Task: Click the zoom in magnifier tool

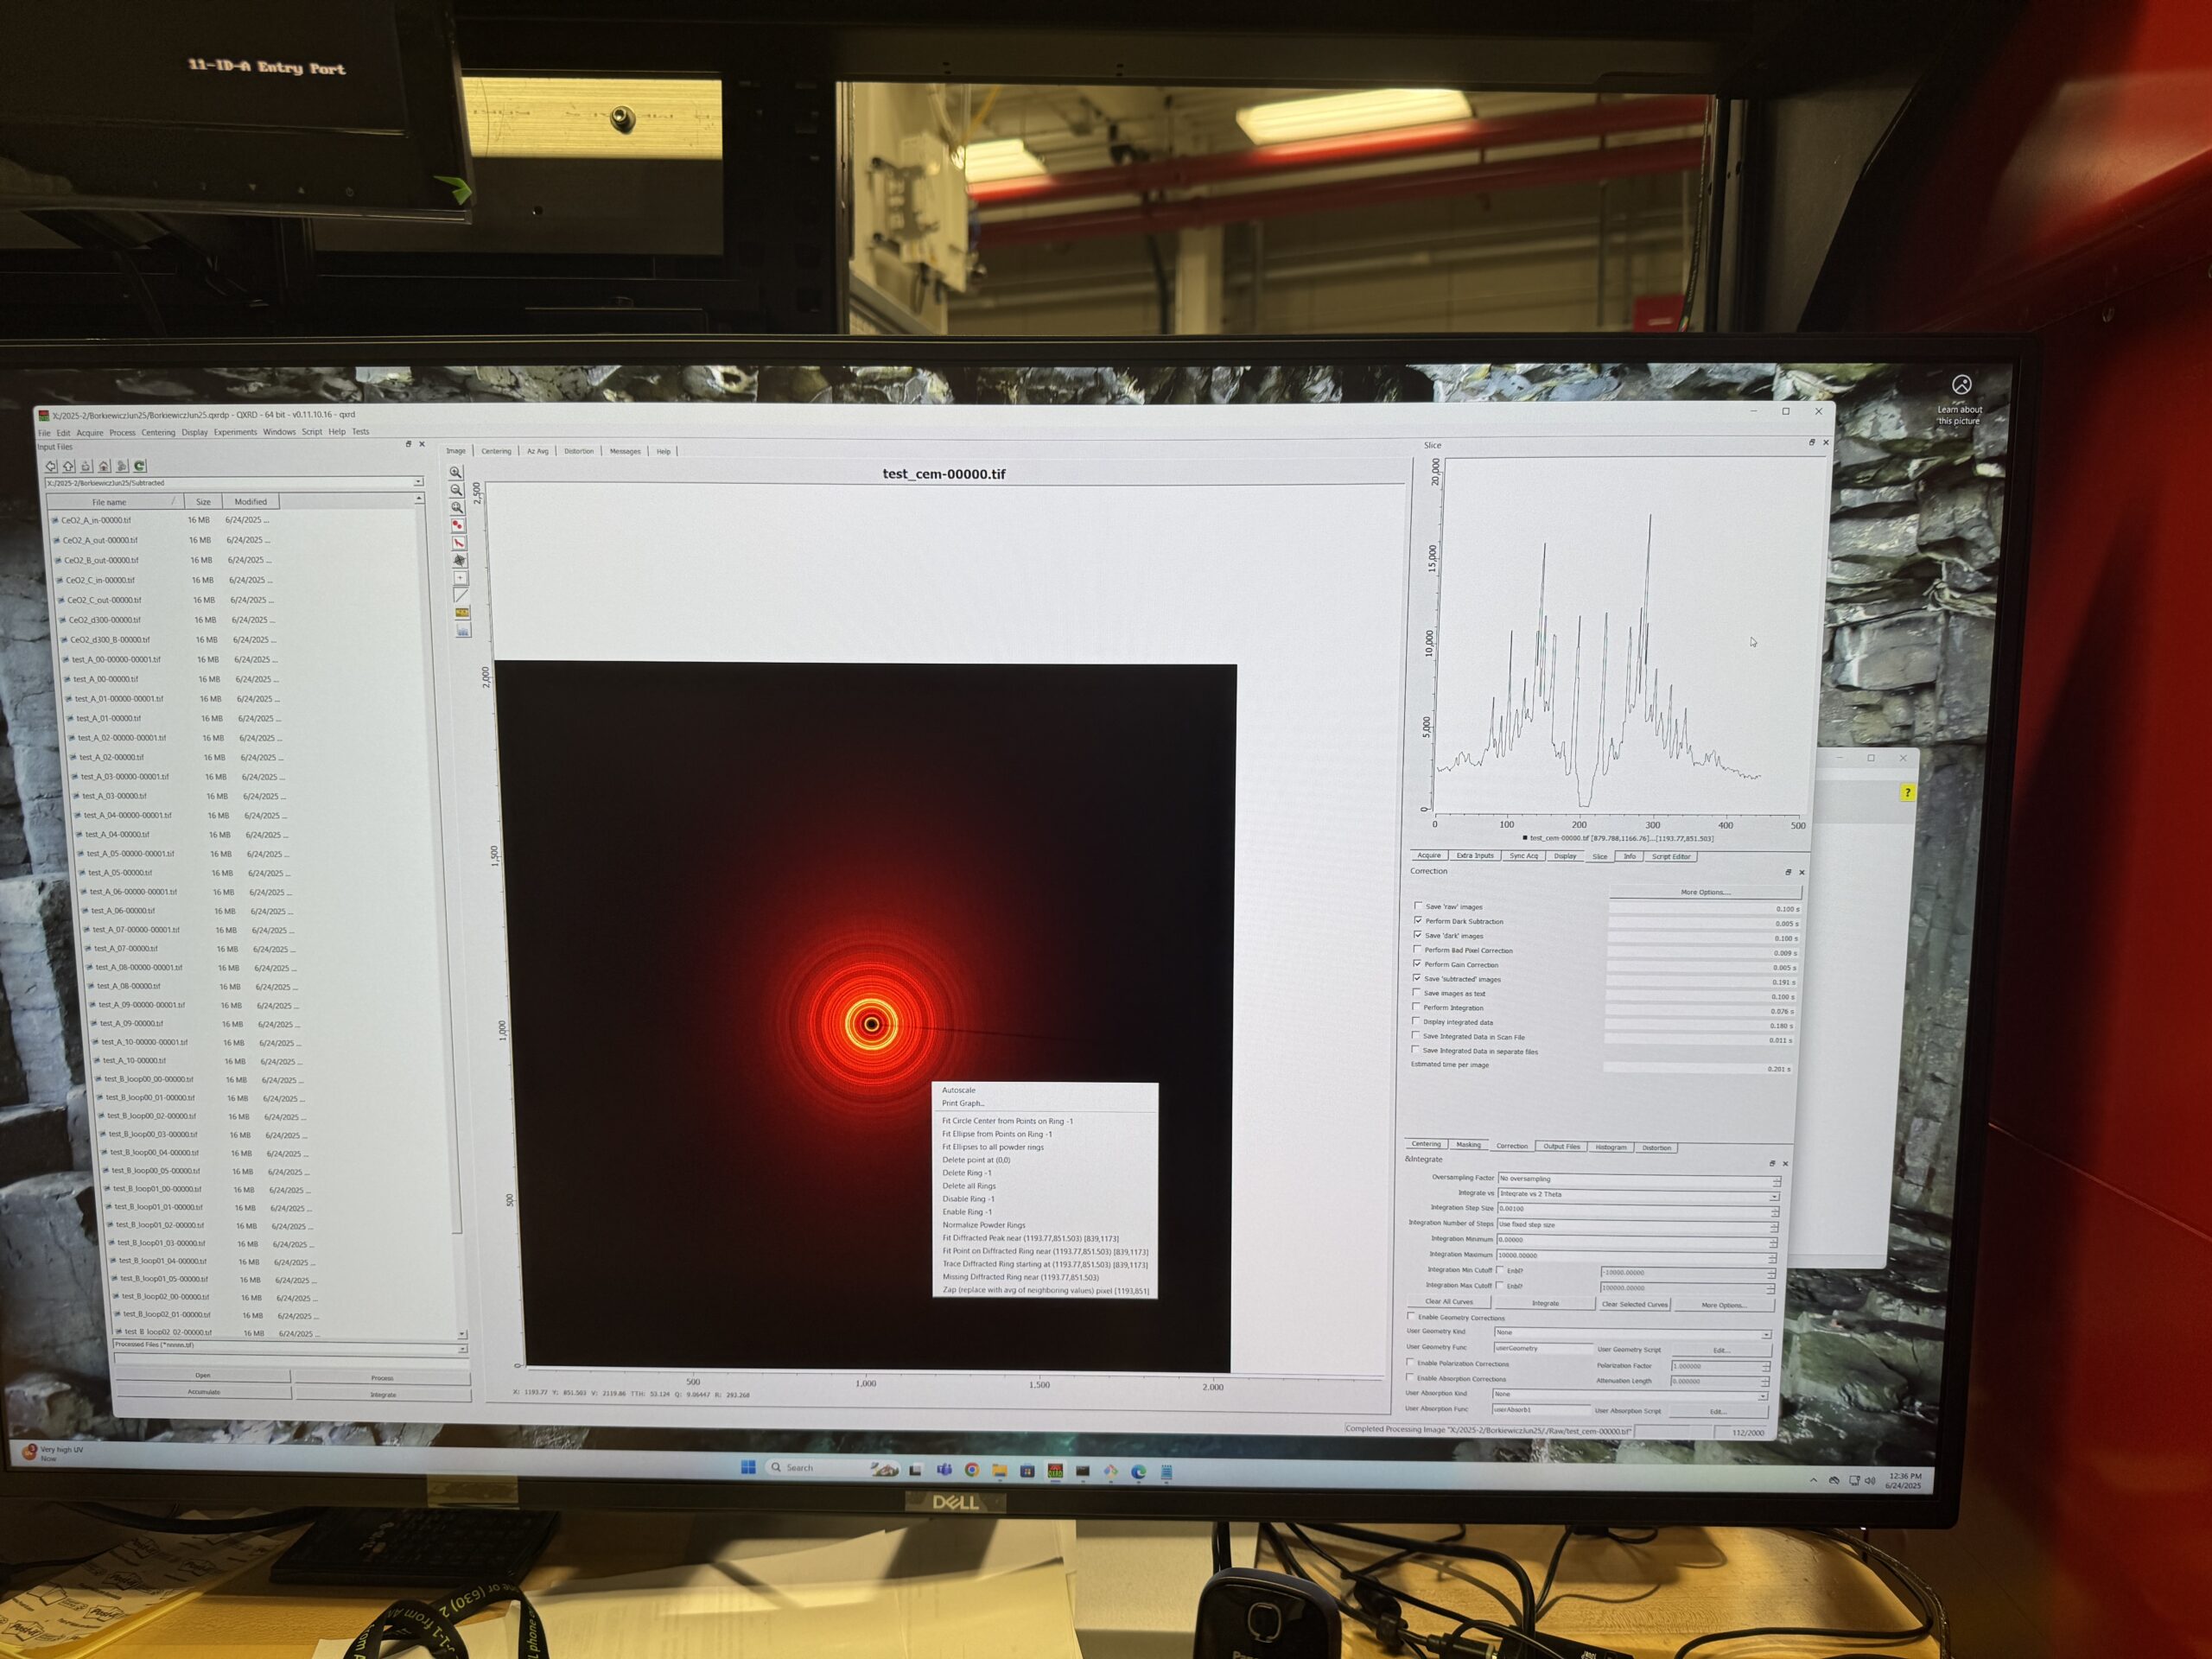Action: point(456,473)
